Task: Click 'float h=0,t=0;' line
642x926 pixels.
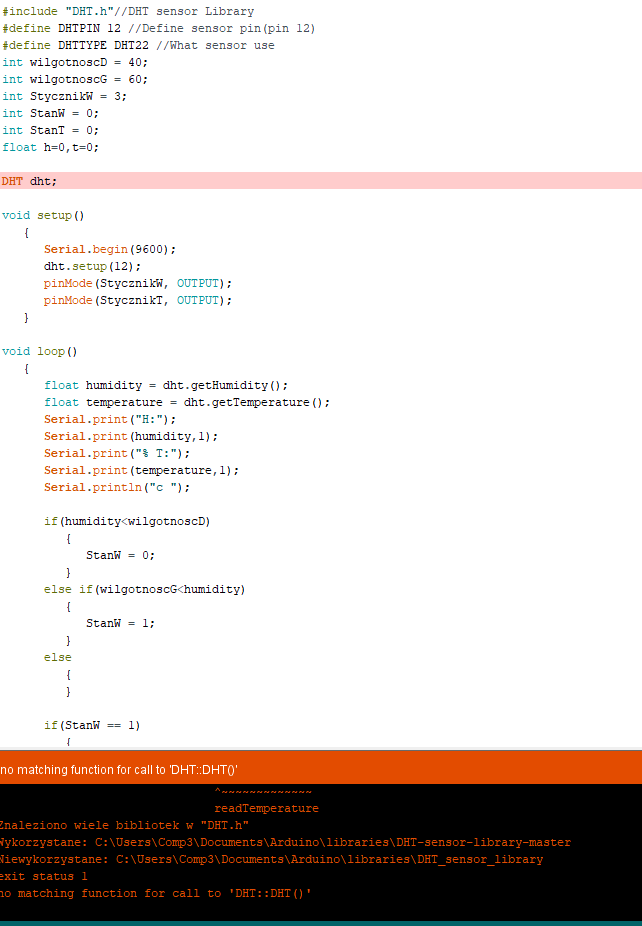Action: tap(51, 148)
